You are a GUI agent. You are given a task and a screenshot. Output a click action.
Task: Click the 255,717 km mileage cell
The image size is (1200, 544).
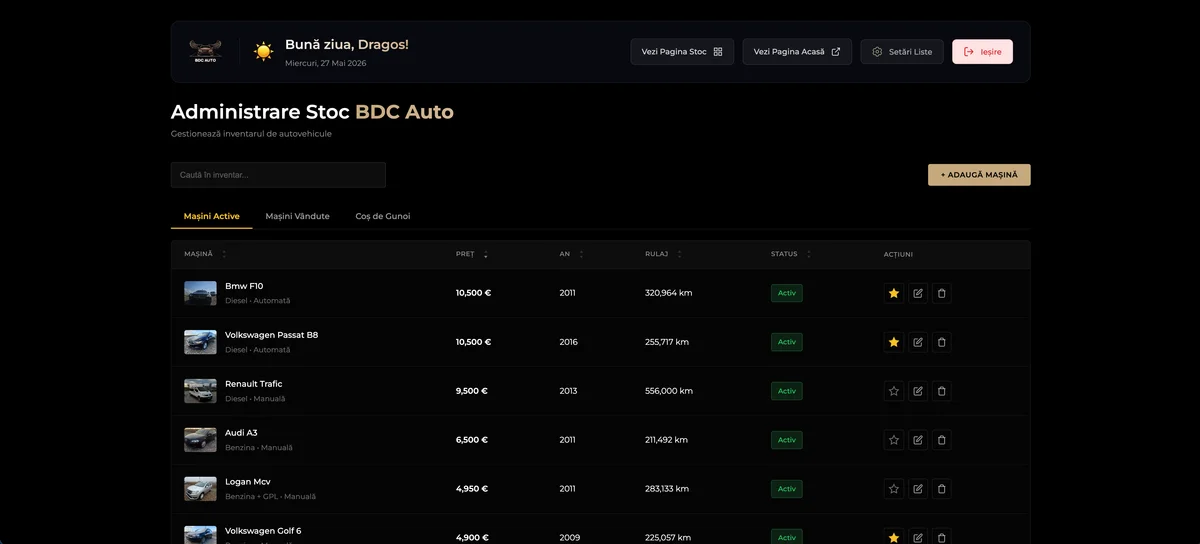667,342
